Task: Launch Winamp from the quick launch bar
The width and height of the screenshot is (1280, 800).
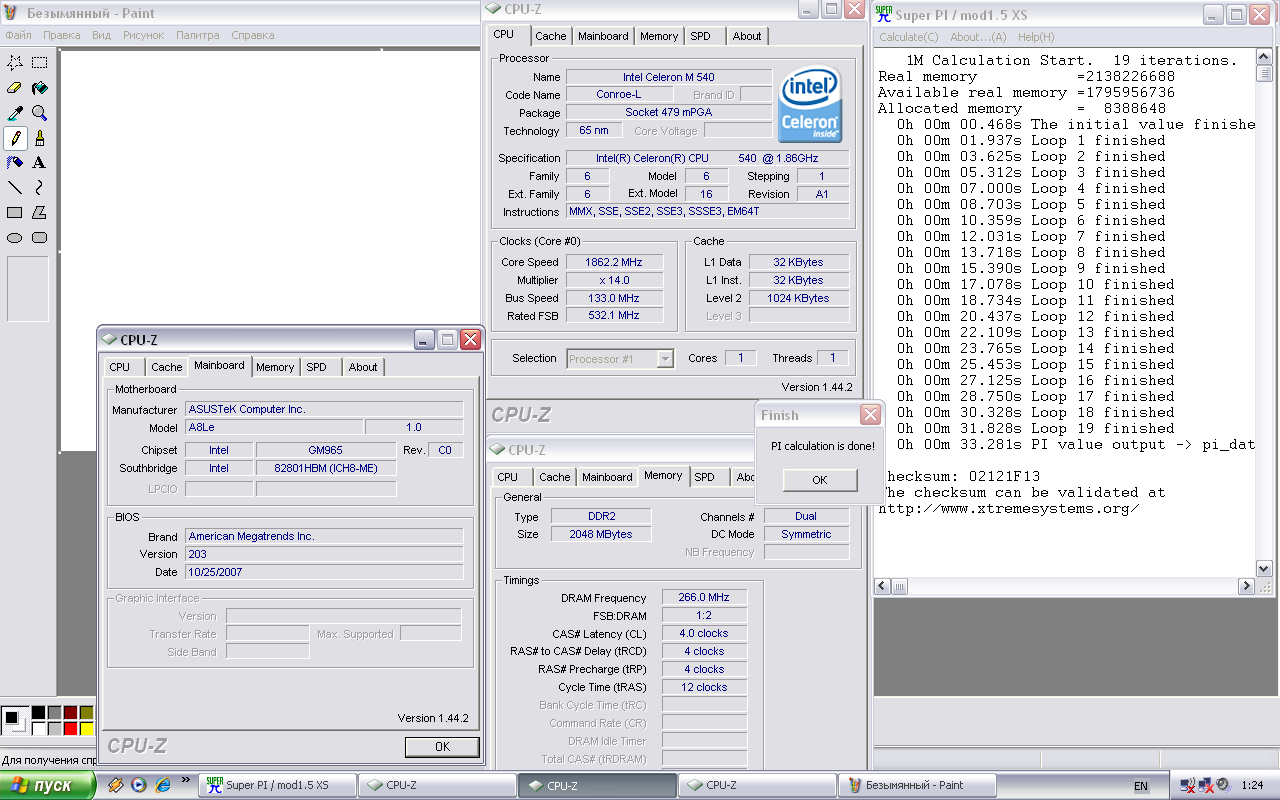Action: [116, 785]
